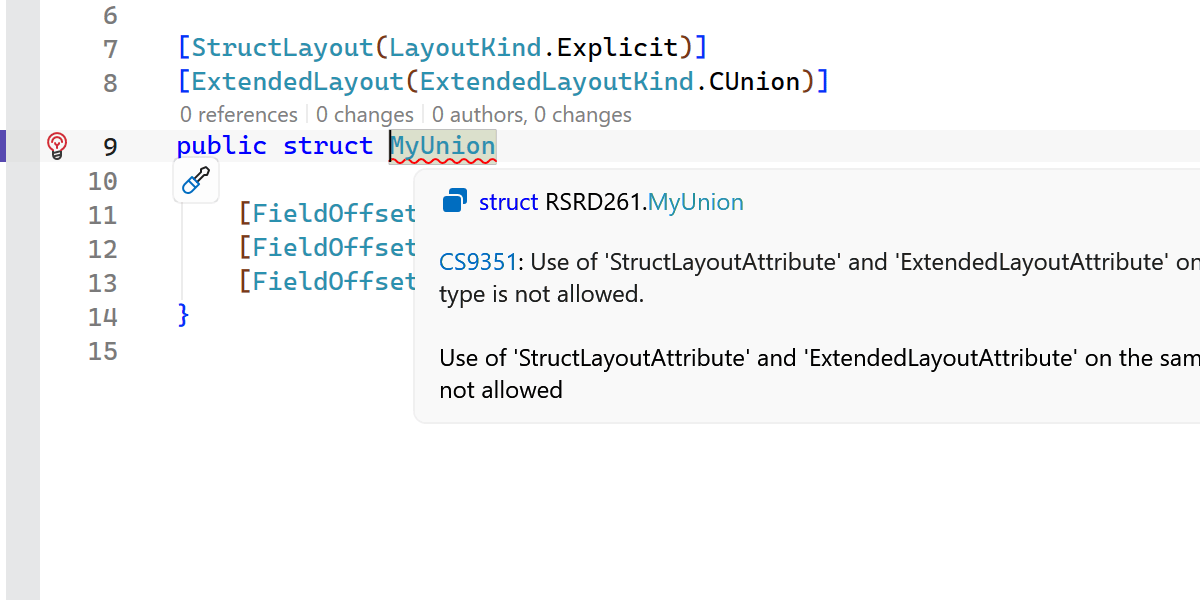Screen dimensions: 1200x600
Task: Click the closing brace on line 14
Action: (183, 316)
